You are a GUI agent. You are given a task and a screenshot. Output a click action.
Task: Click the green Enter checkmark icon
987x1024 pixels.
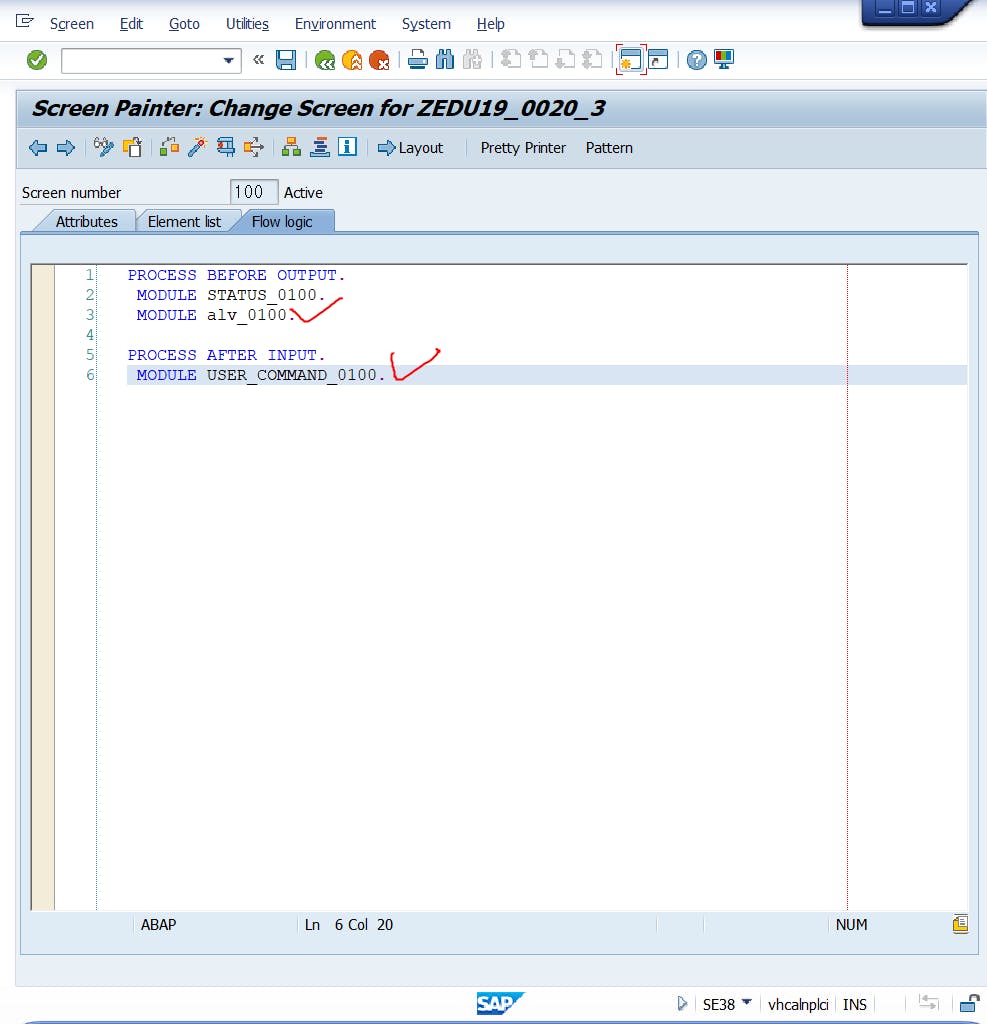(37, 60)
